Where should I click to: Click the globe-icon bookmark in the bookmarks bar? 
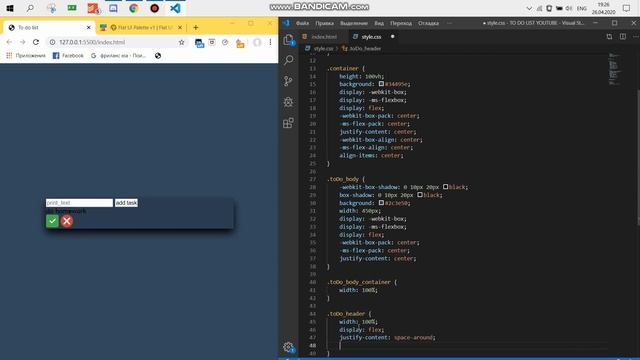pos(158,56)
